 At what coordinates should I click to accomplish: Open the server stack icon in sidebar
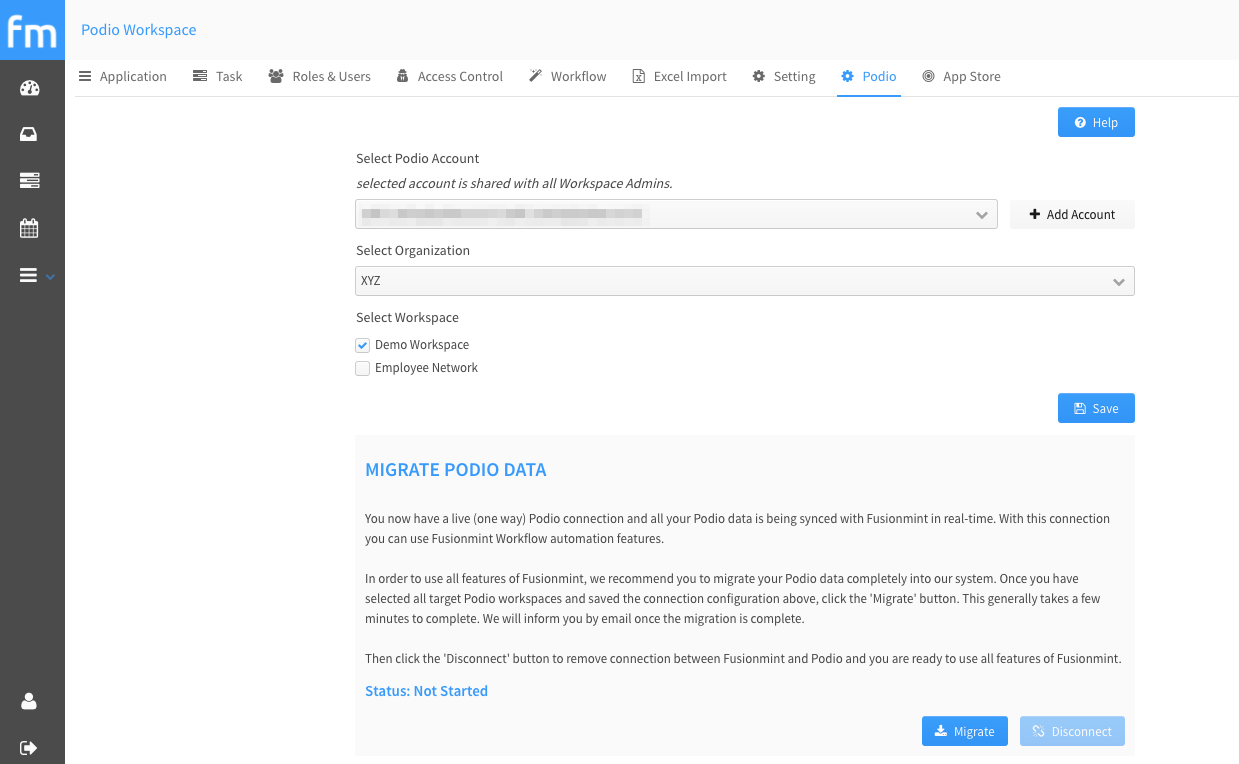pos(29,181)
